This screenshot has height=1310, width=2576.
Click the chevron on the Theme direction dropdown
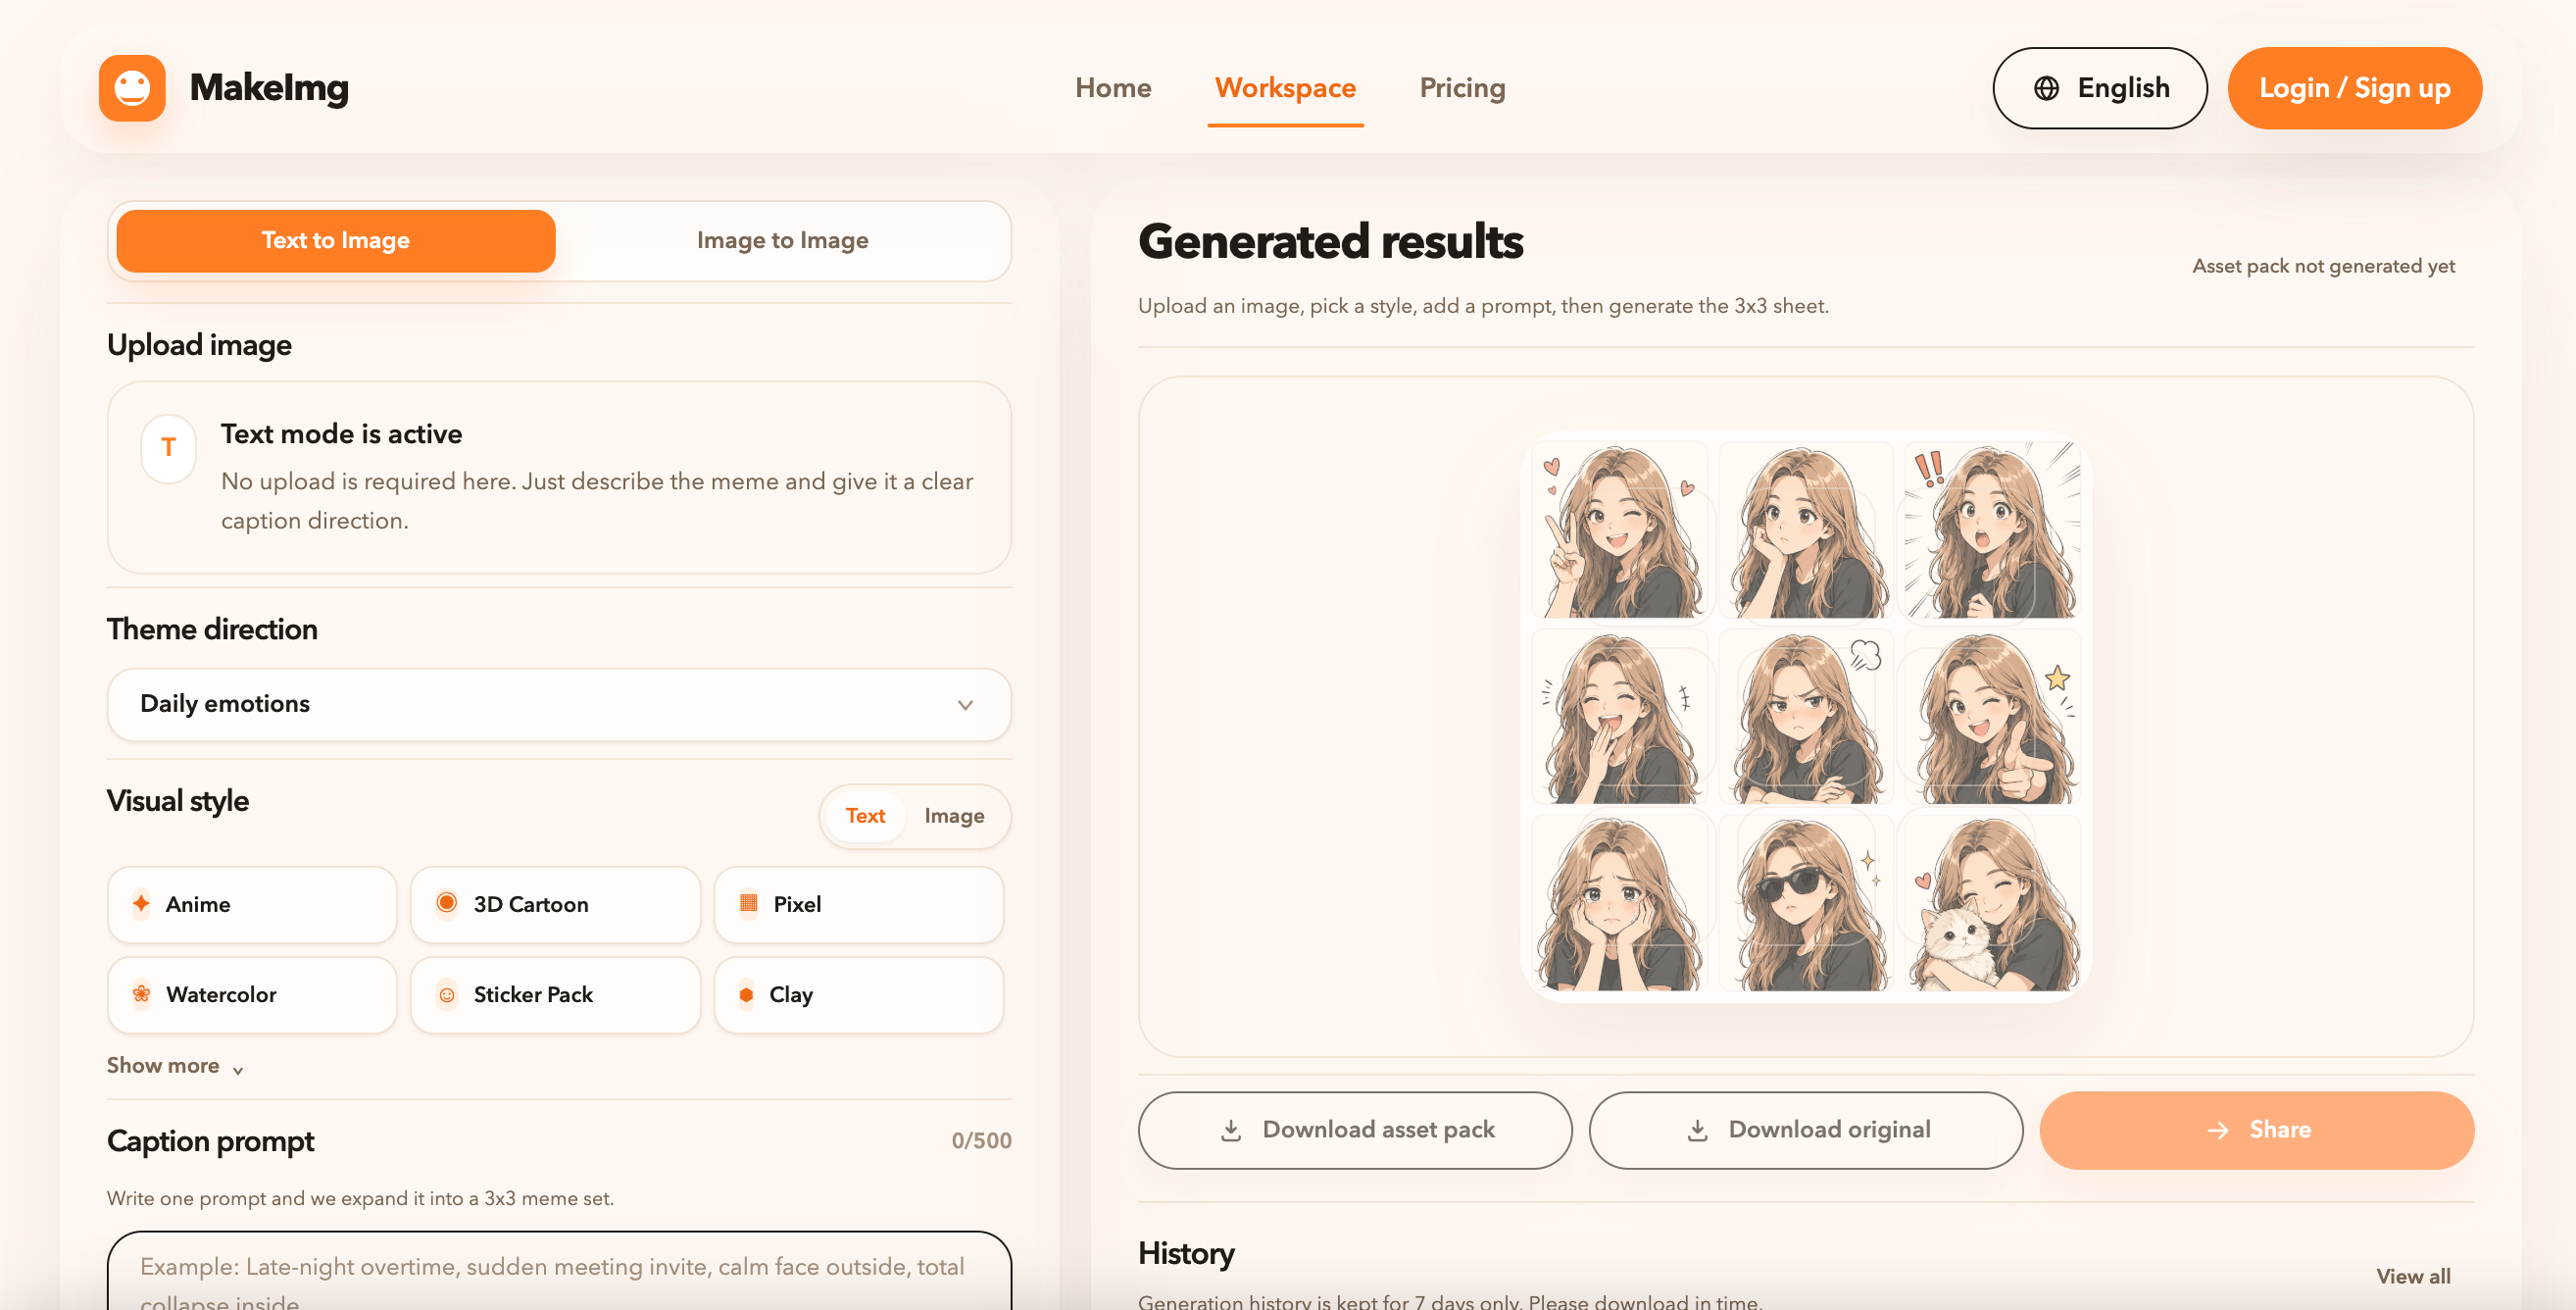[965, 705]
